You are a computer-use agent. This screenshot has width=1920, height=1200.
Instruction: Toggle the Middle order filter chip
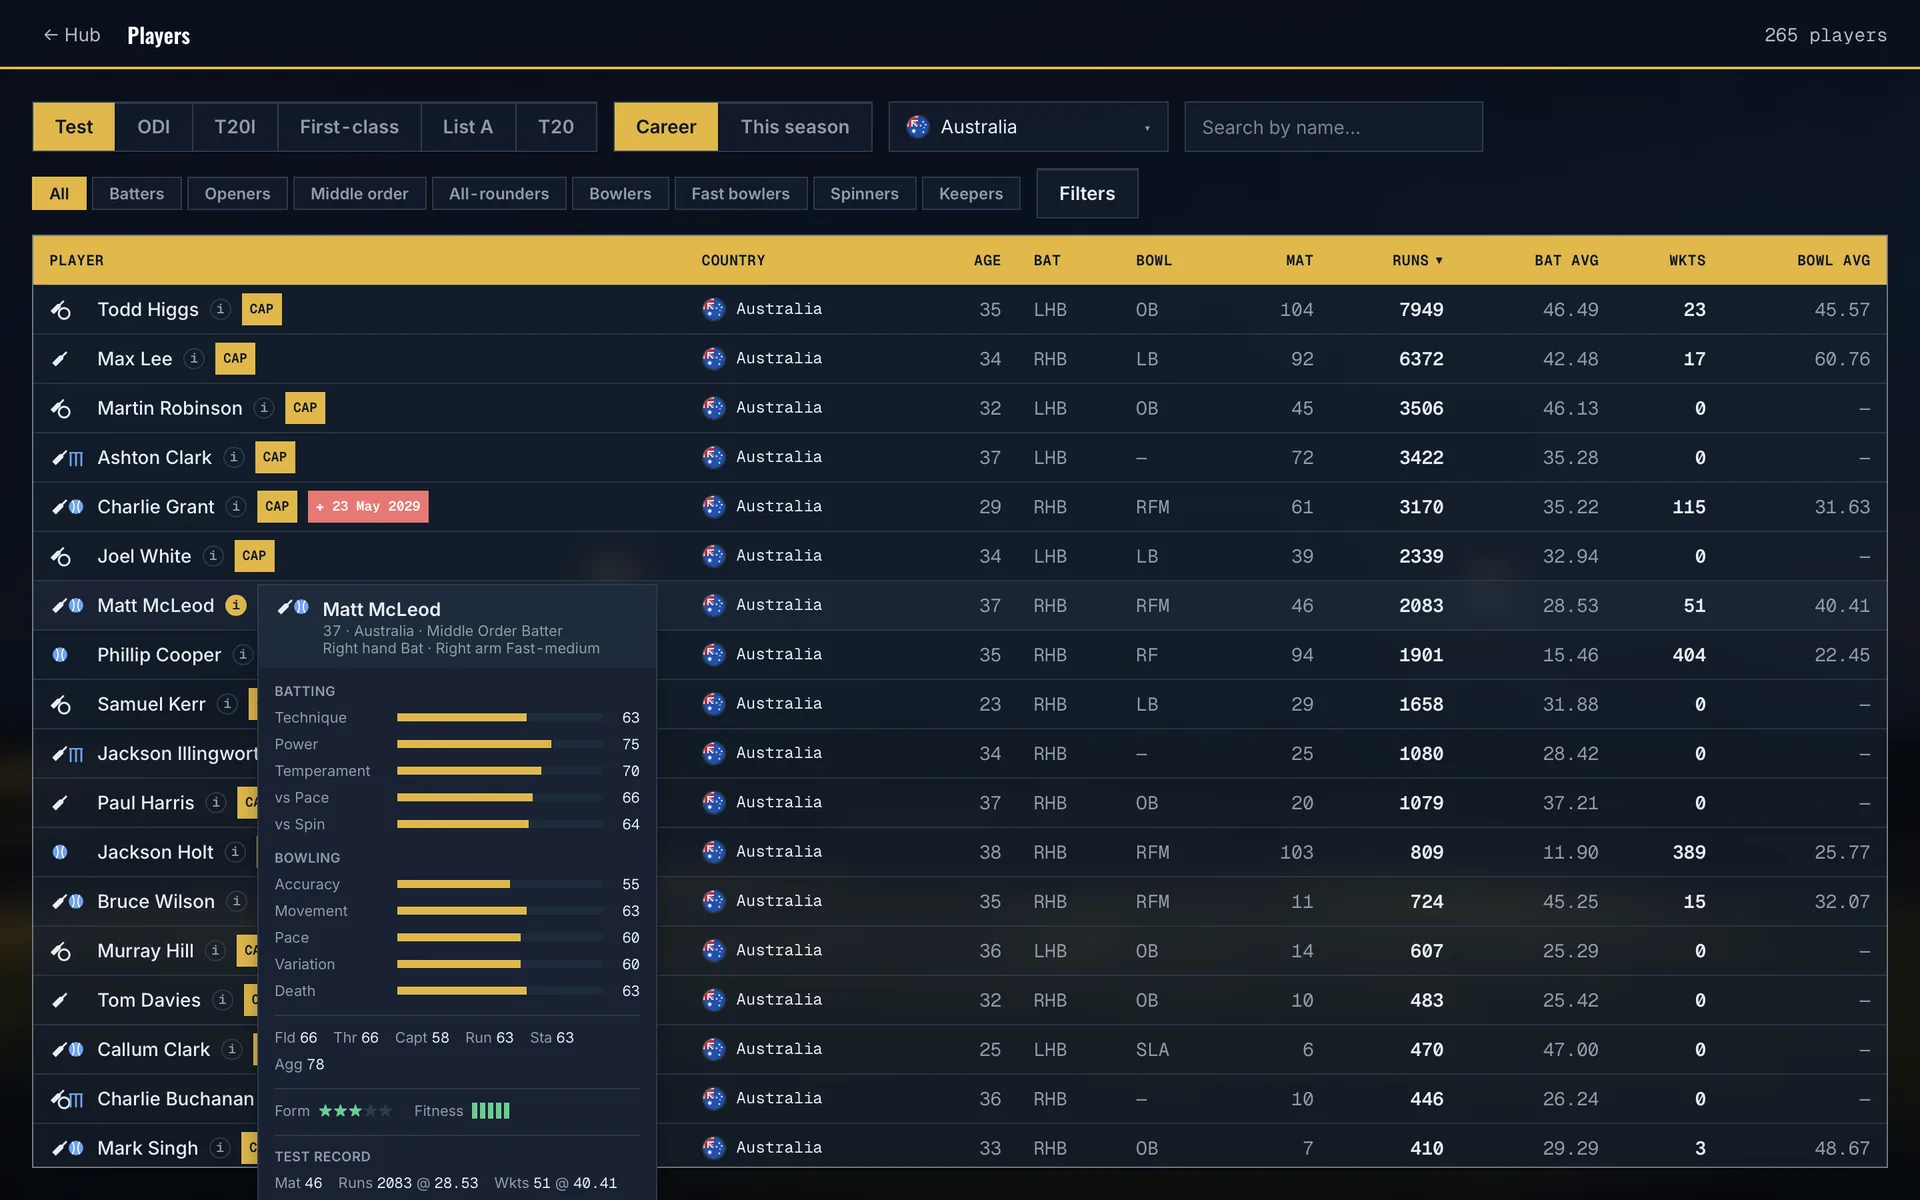pyautogui.click(x=359, y=193)
